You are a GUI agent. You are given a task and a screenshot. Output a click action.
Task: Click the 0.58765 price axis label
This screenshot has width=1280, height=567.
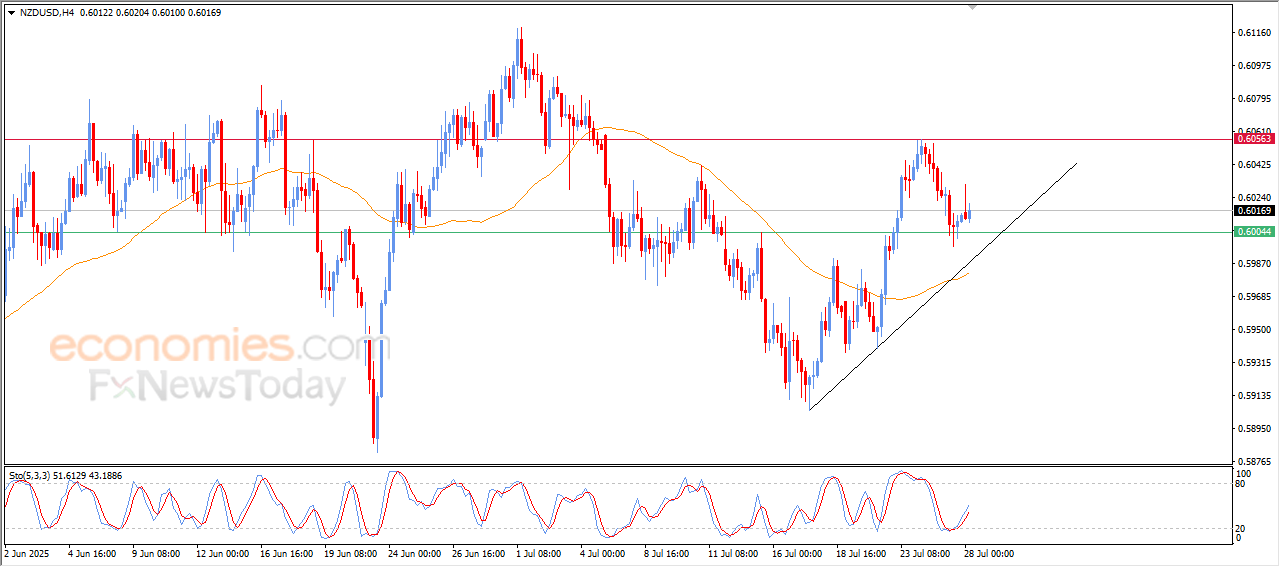point(1253,462)
